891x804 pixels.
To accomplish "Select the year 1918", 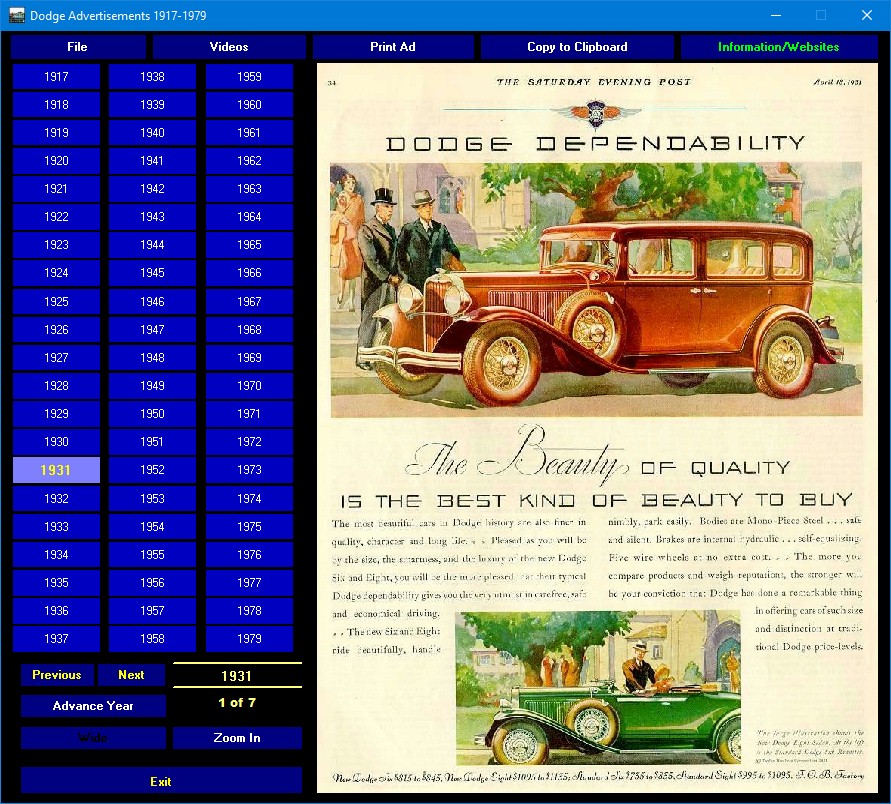I will click(56, 105).
